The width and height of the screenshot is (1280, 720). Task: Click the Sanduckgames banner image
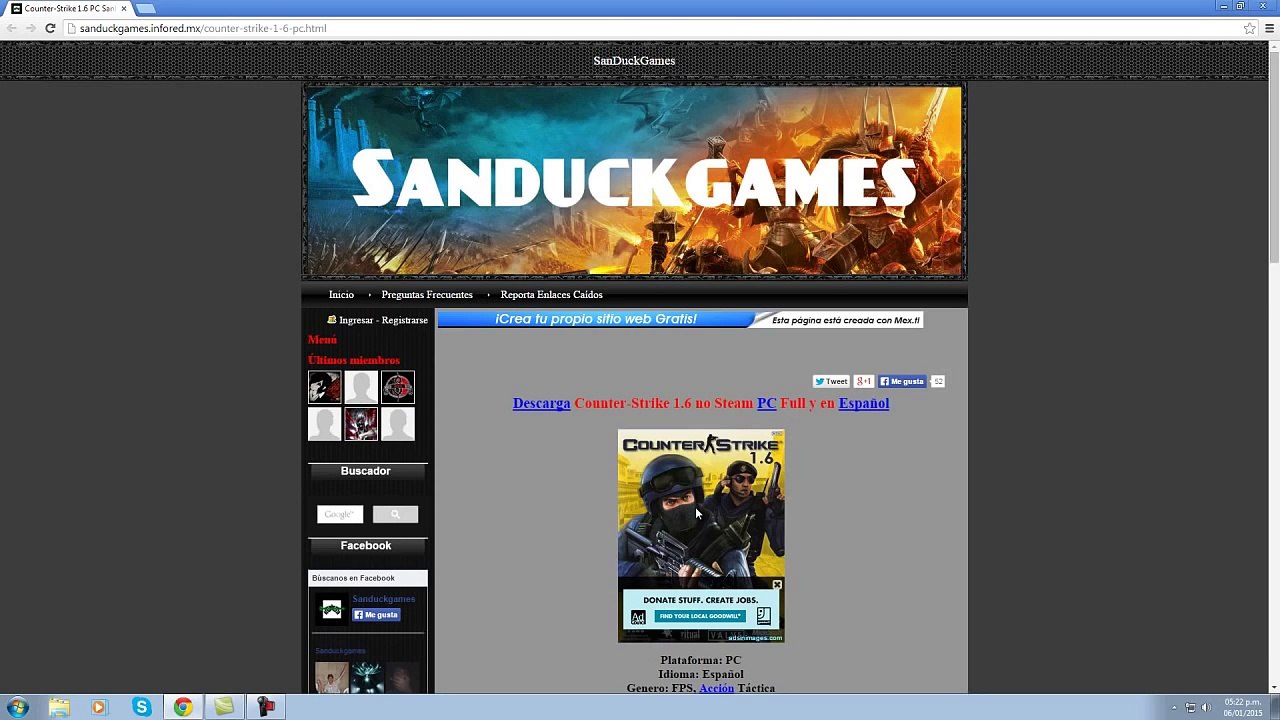tap(634, 181)
